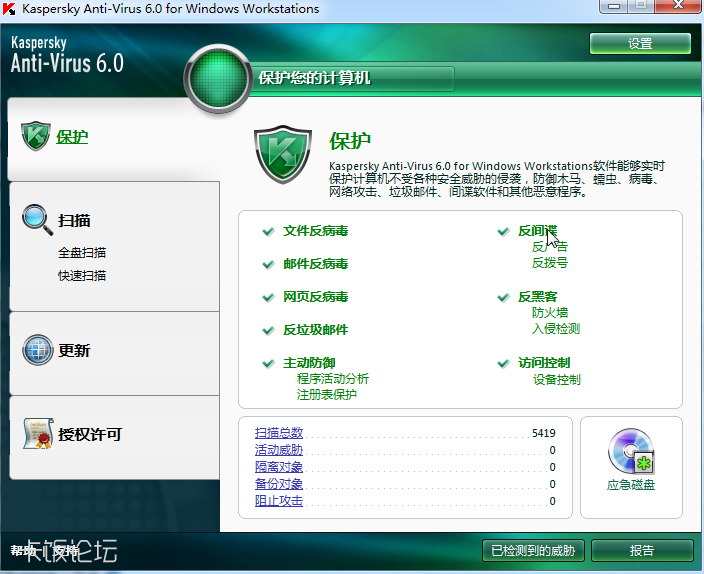The image size is (704, 574).
Task: Open the 已检测到的威胁 button
Action: pyautogui.click(x=533, y=551)
